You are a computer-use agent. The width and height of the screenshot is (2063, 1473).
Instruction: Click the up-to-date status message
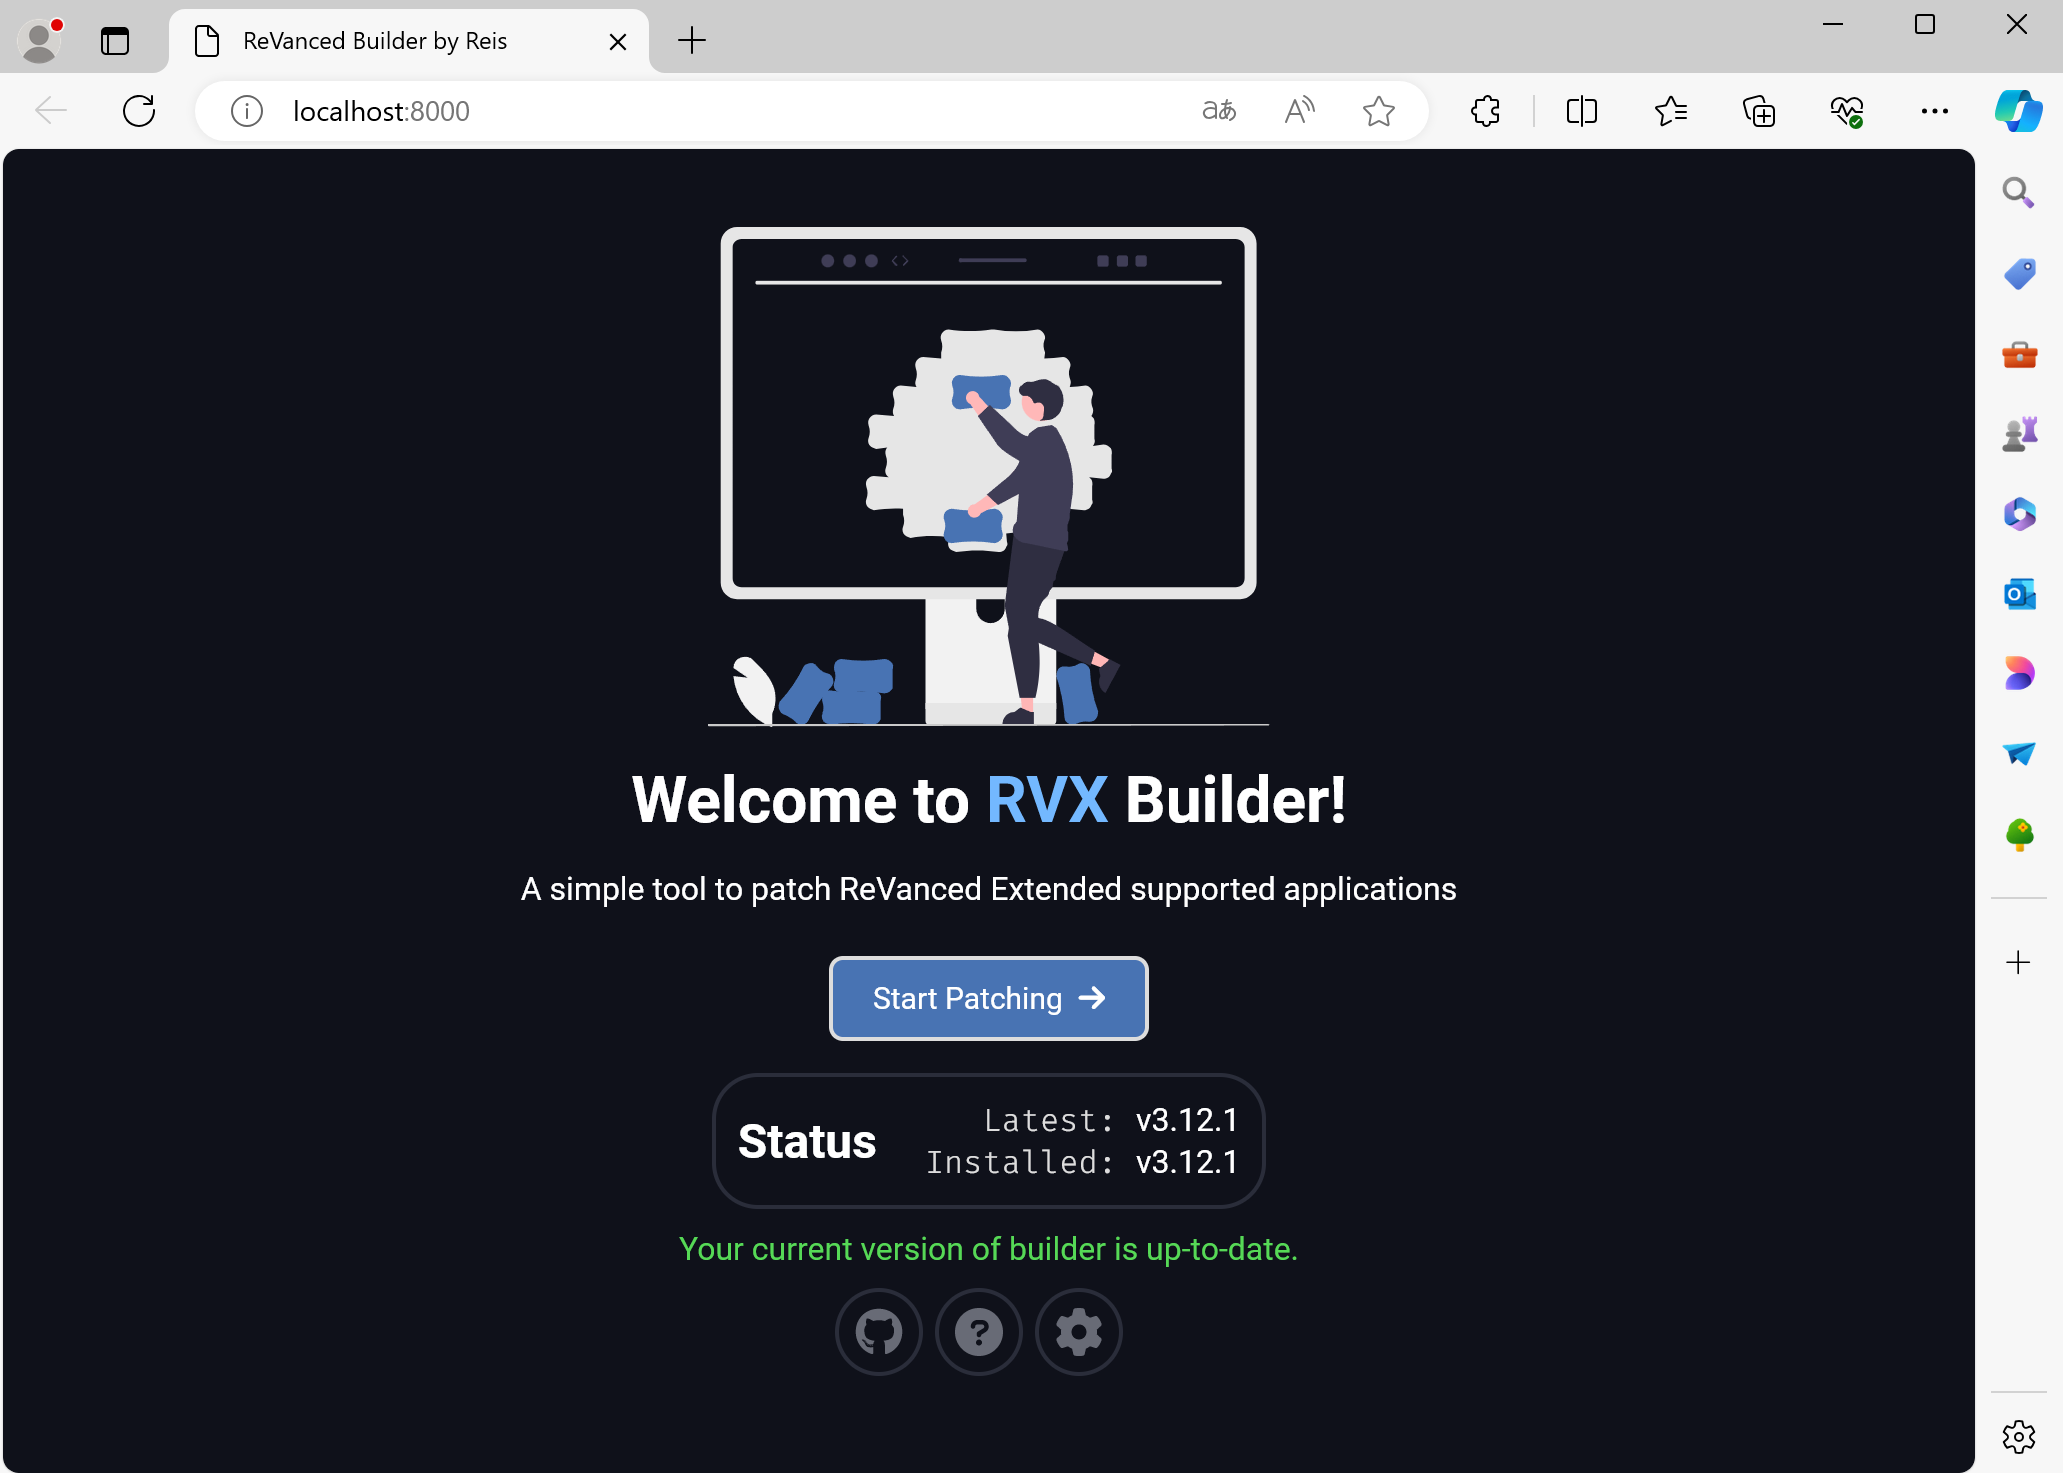point(988,1249)
